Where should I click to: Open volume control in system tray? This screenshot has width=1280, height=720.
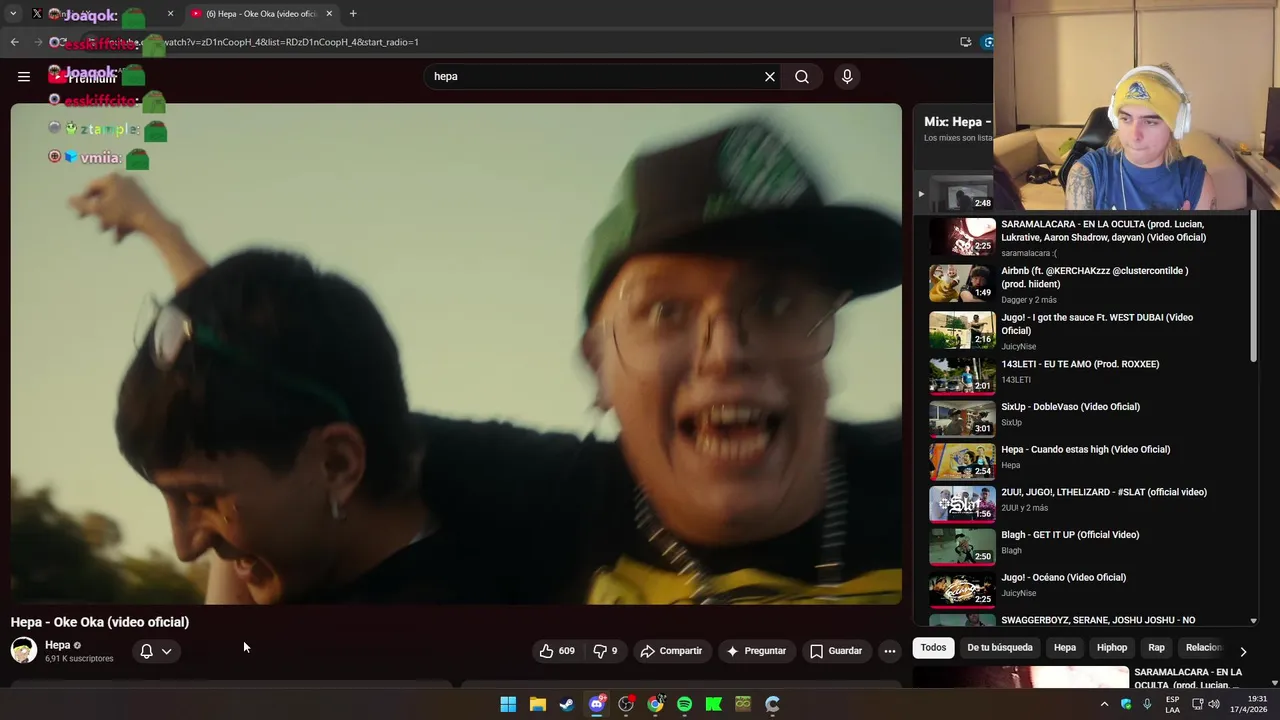point(1214,704)
